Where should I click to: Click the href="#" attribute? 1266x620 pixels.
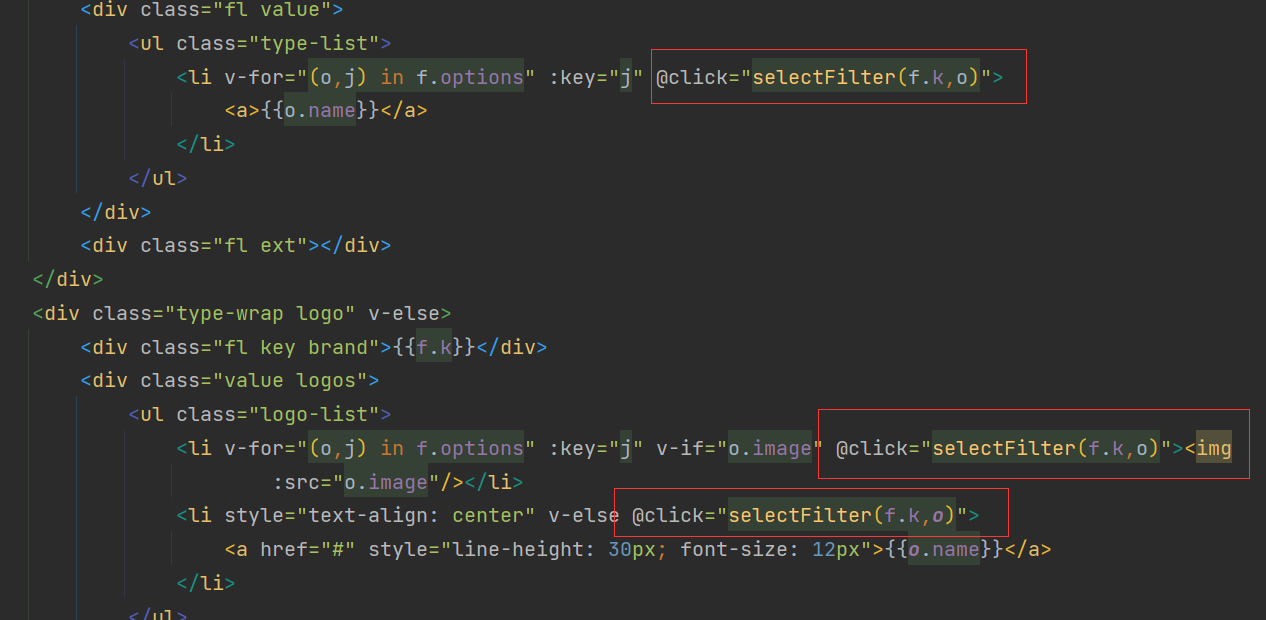(x=308, y=550)
